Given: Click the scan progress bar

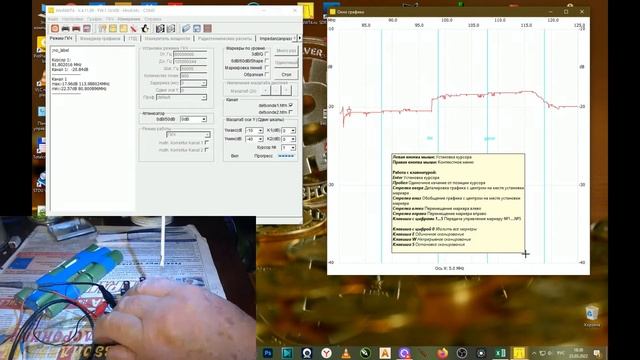Looking at the screenshot, I should [286, 156].
